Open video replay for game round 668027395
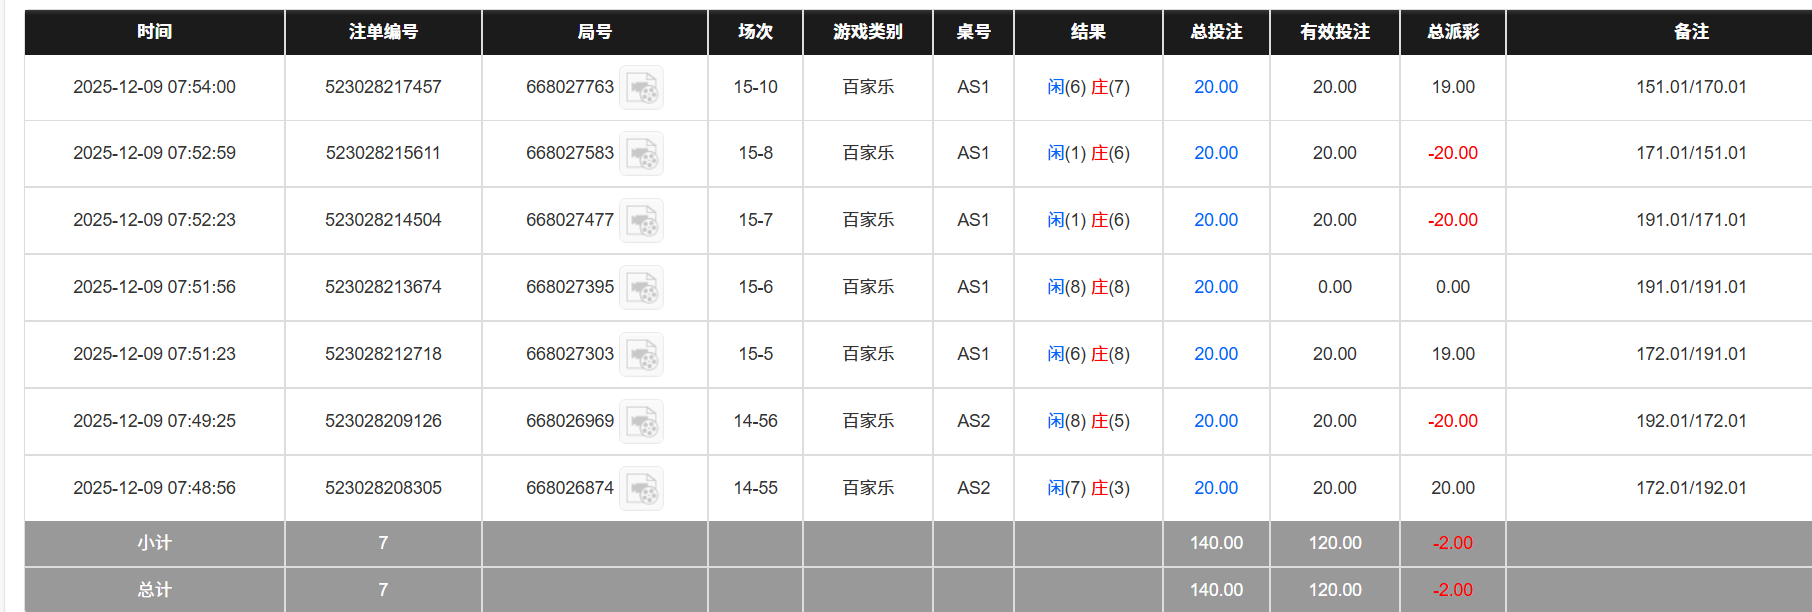 tap(641, 287)
